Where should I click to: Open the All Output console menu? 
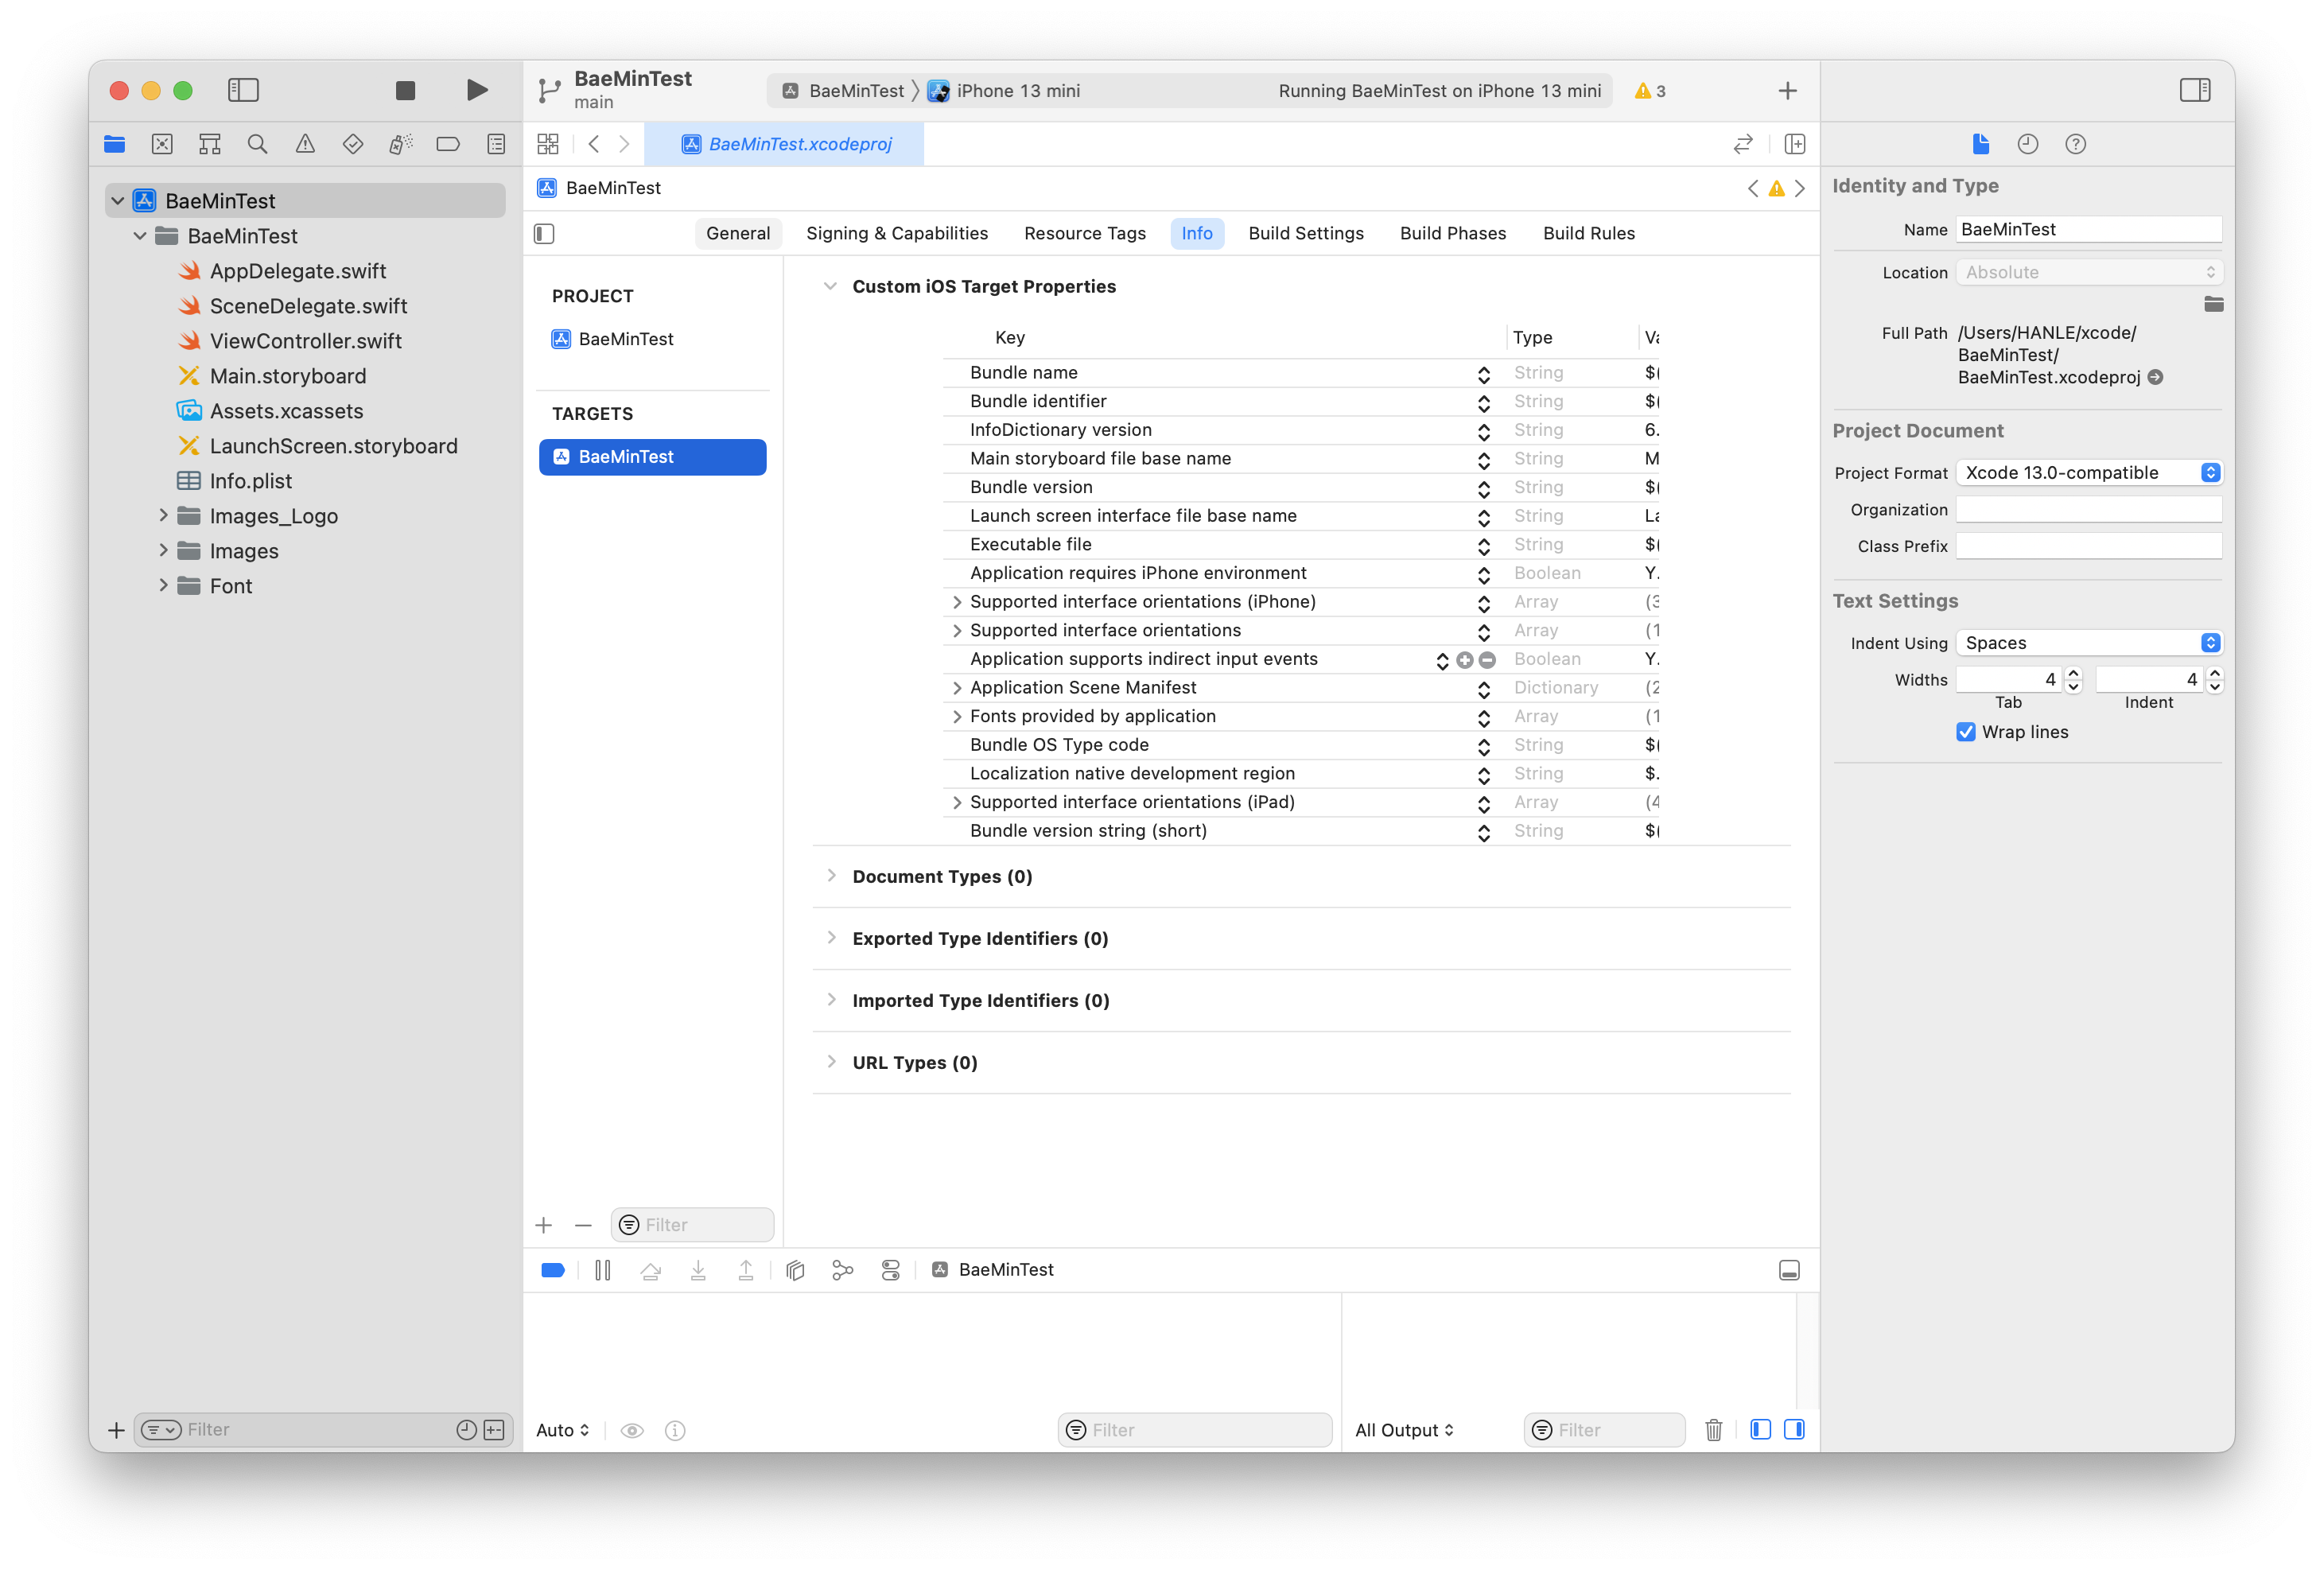[1403, 1430]
